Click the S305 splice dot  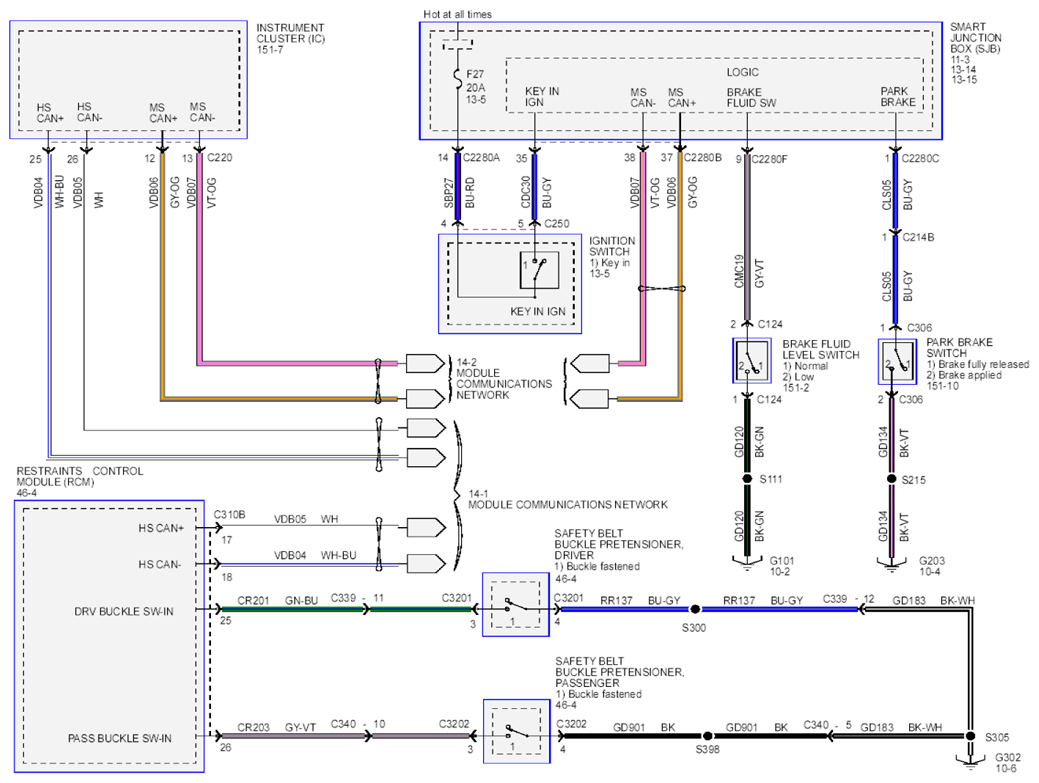point(970,736)
